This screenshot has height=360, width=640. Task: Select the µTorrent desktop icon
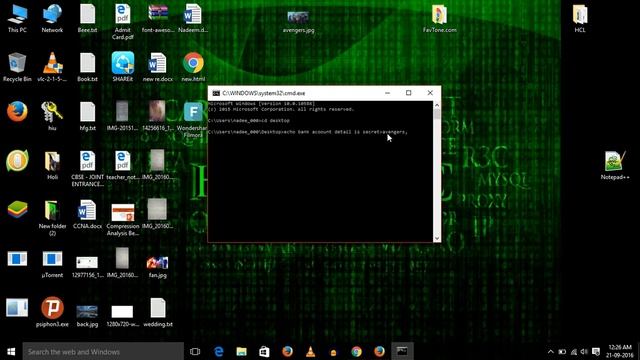[x=52, y=264]
